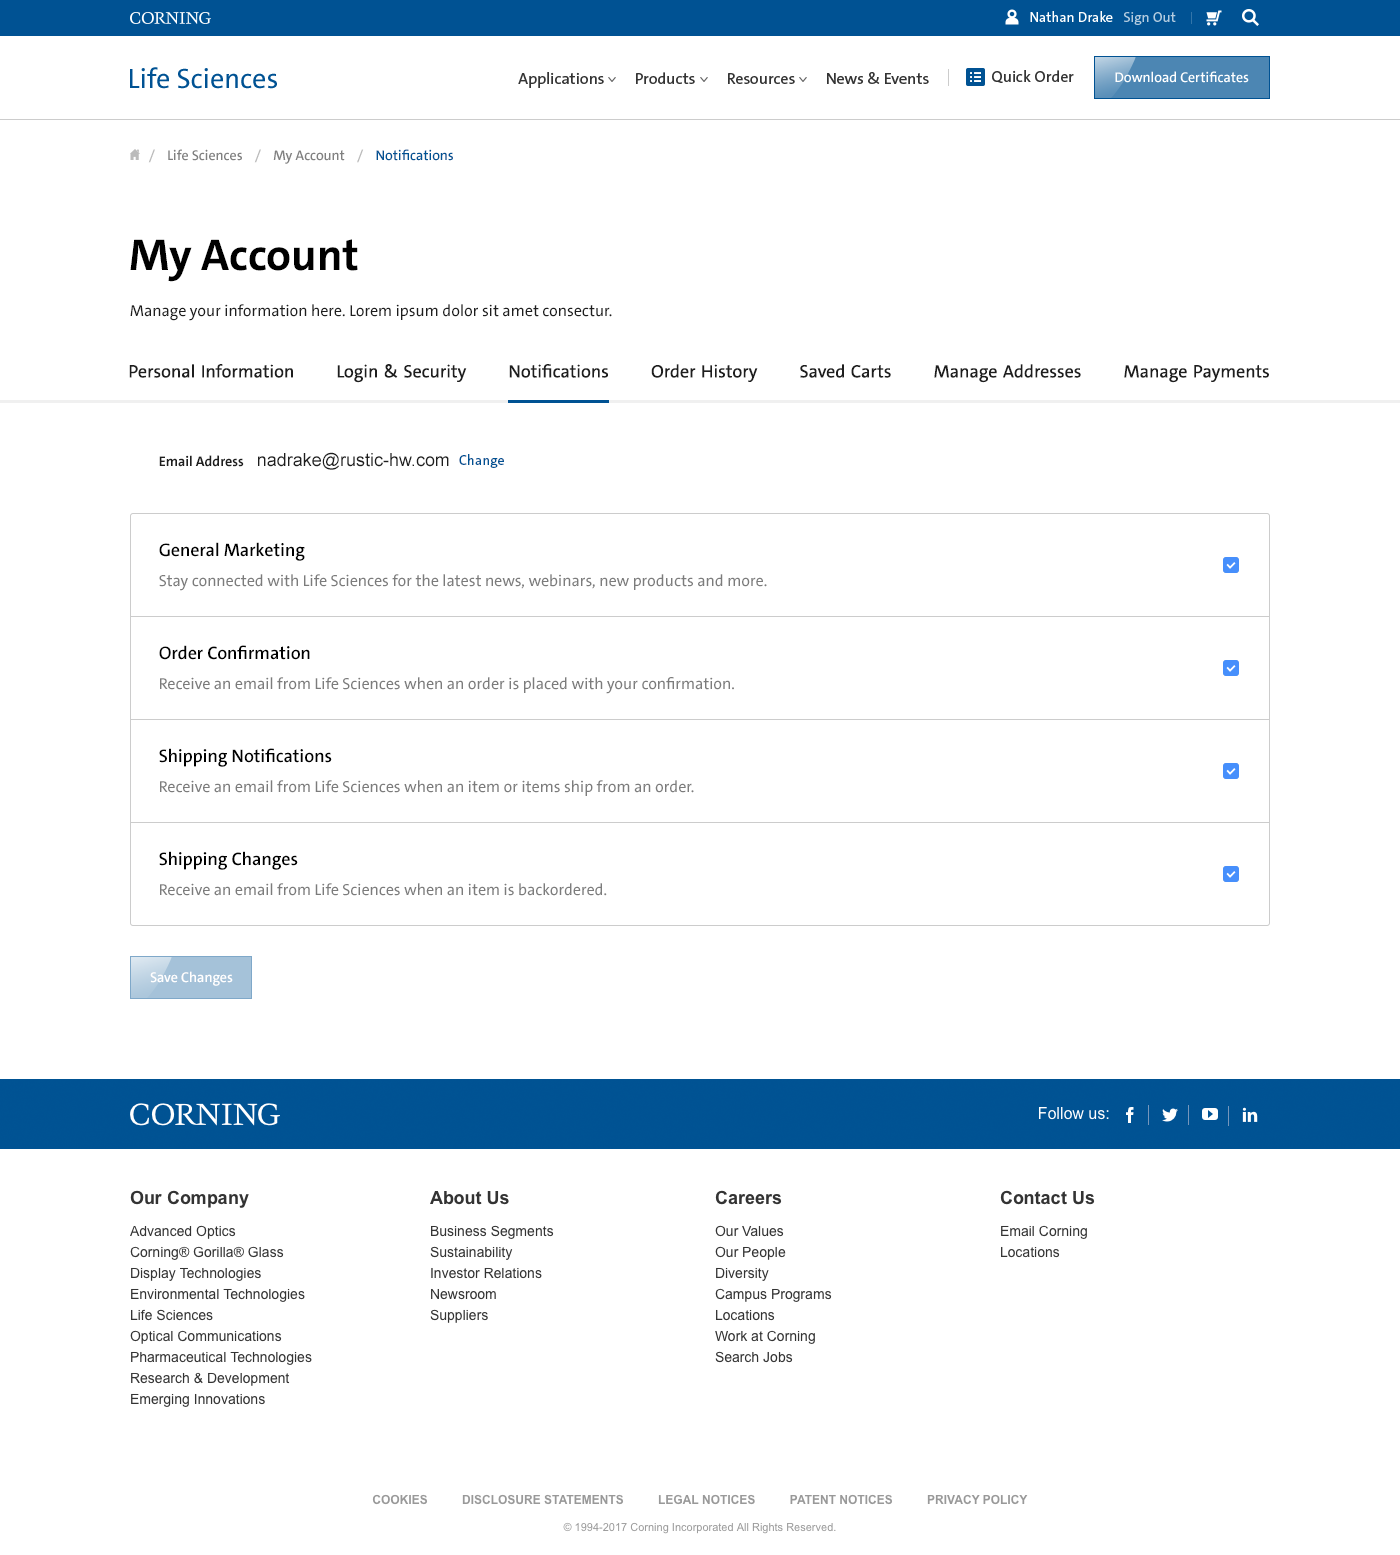The width and height of the screenshot is (1400, 1555).
Task: Open Corning's Facebook page icon
Action: click(1130, 1115)
